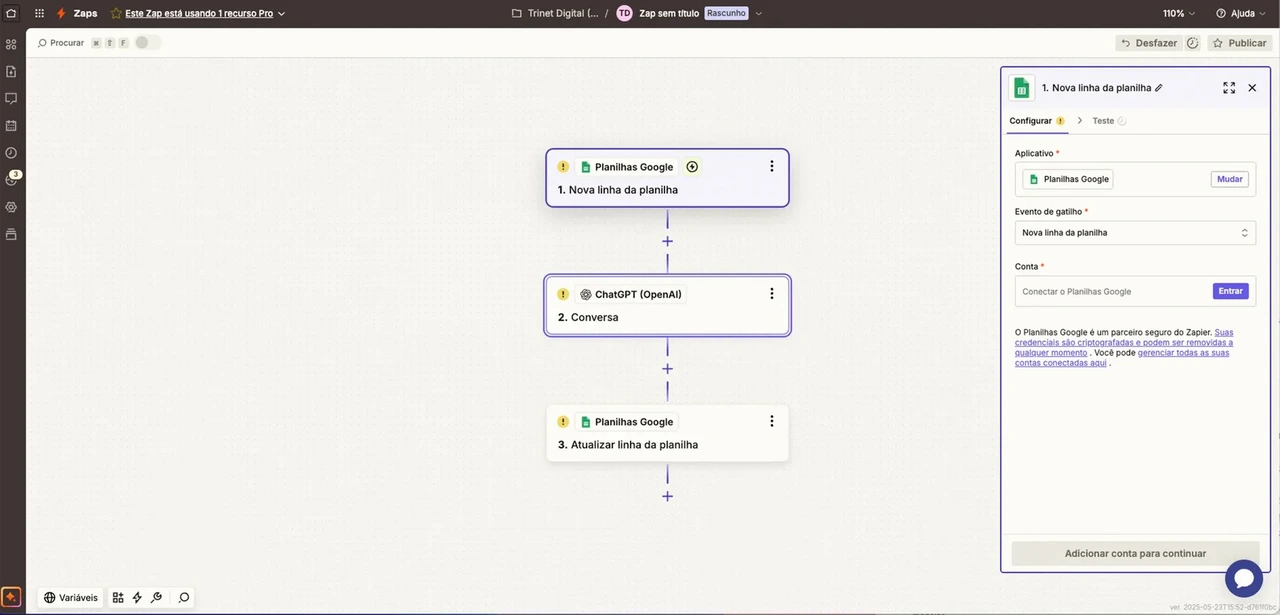Open the zoom 110% dropdown

(1179, 13)
